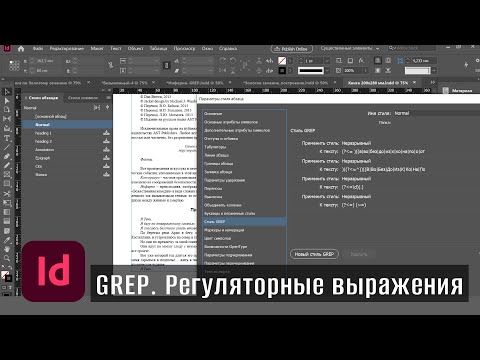Select the Page tool
480x360 pixels.
click(7, 110)
